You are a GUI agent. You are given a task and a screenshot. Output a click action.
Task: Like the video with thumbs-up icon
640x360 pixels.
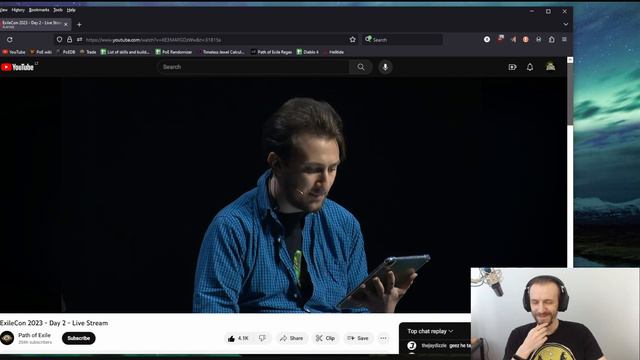tap(238, 338)
